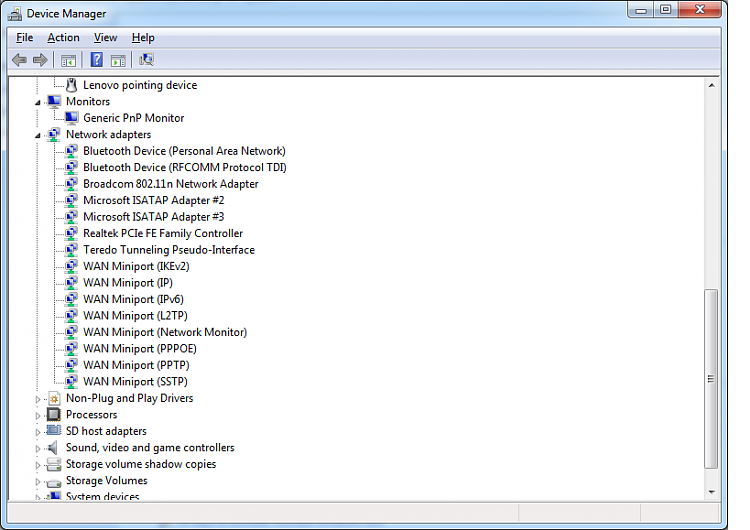
Task: Expand the Non-Plug and Play Drivers arrow
Action: [x=38, y=399]
